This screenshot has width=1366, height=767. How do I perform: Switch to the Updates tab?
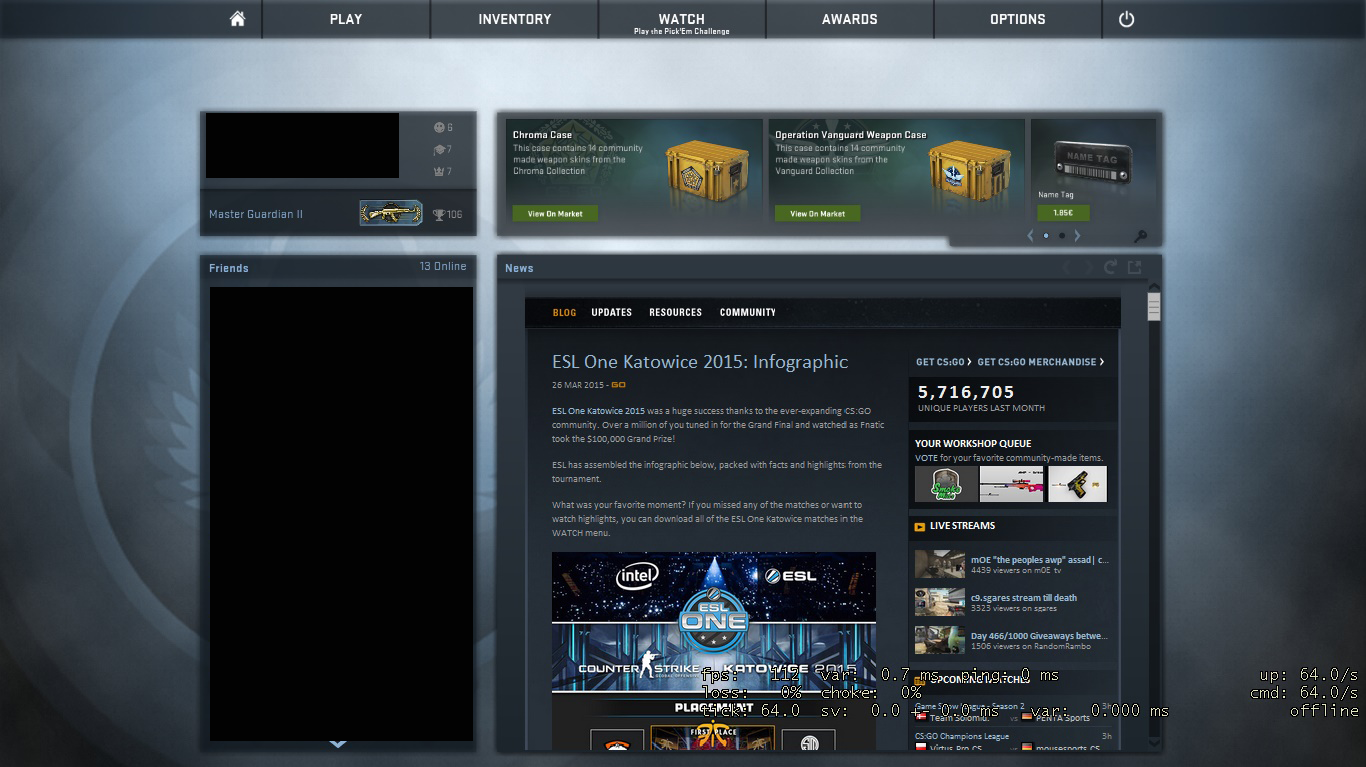click(611, 312)
